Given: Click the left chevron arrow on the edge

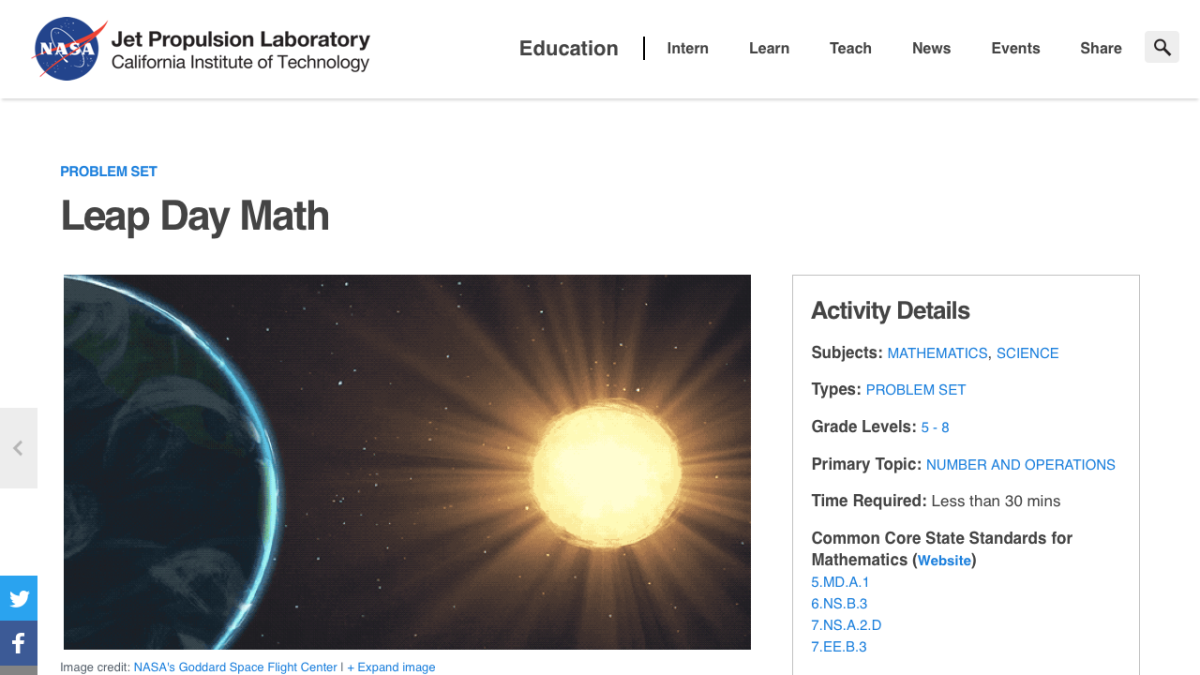Looking at the screenshot, I should pyautogui.click(x=18, y=447).
